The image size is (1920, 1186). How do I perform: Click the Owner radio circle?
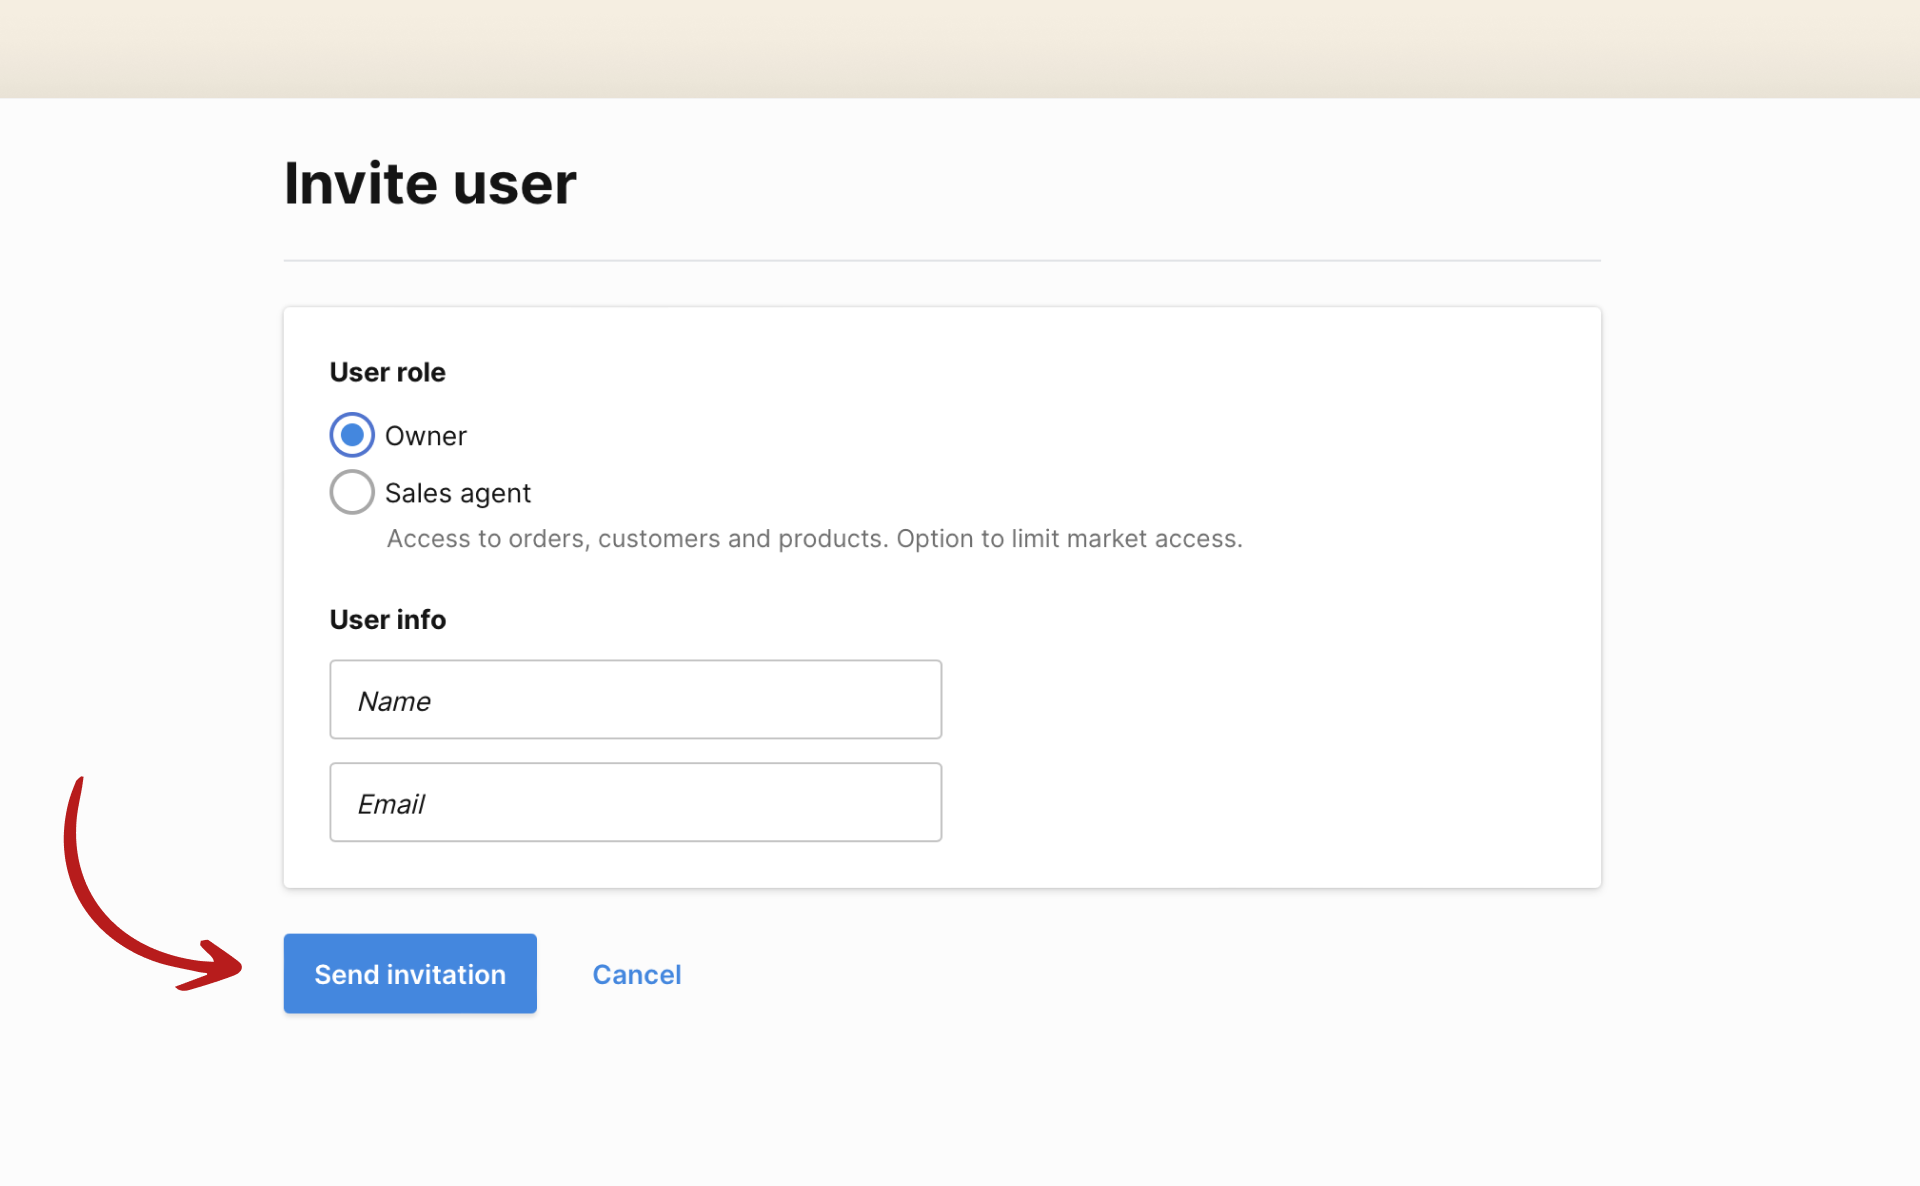coord(351,434)
